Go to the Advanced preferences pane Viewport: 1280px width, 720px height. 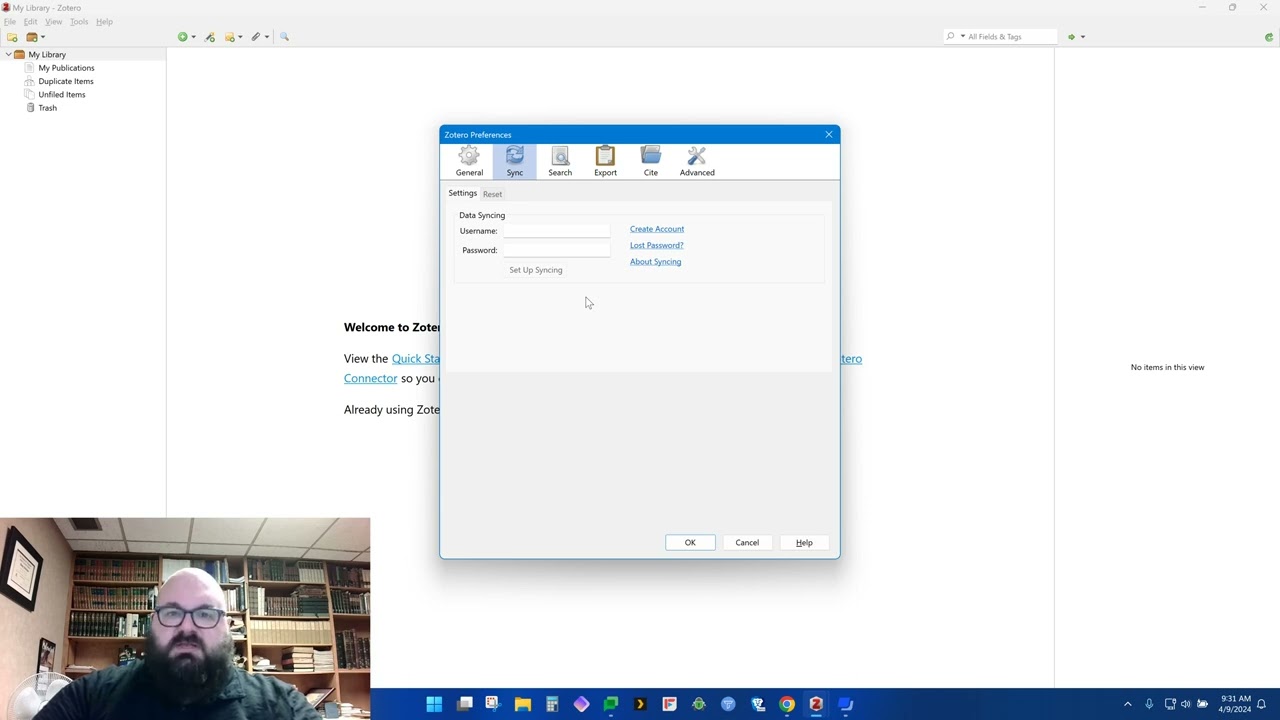click(x=697, y=161)
